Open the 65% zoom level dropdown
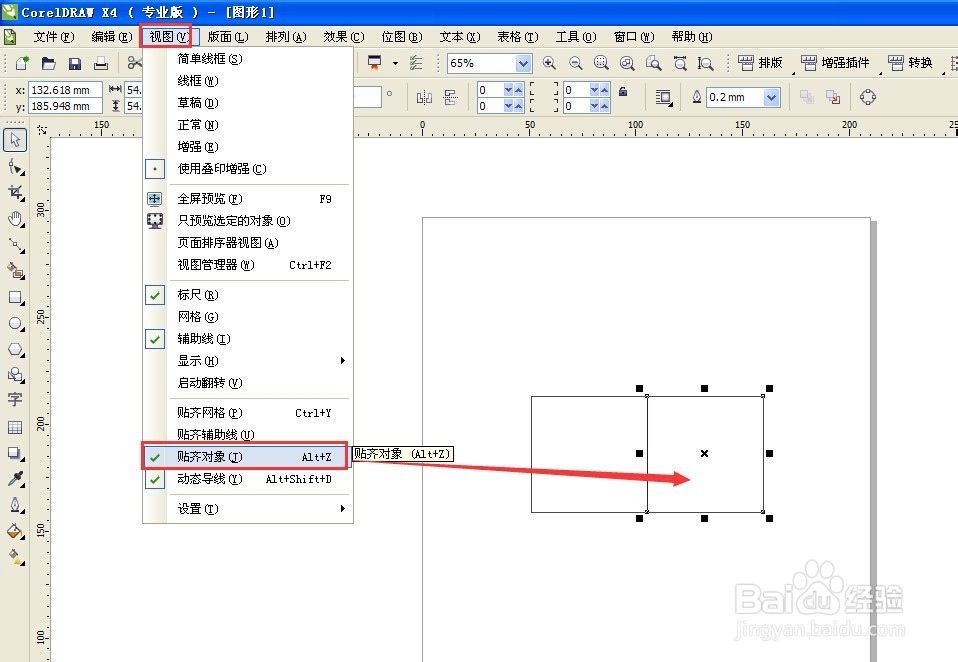The image size is (958, 662). coord(523,63)
